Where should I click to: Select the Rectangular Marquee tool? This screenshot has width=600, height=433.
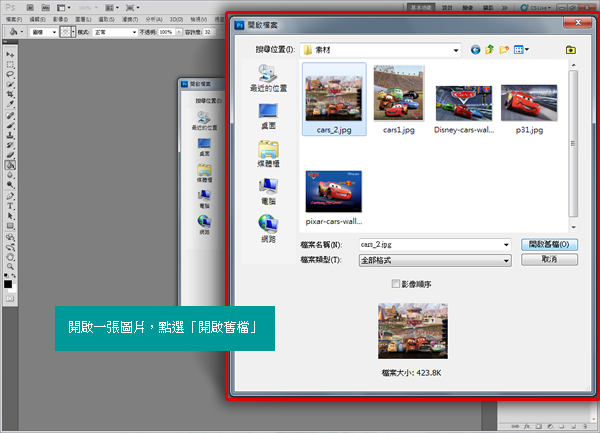click(10, 64)
